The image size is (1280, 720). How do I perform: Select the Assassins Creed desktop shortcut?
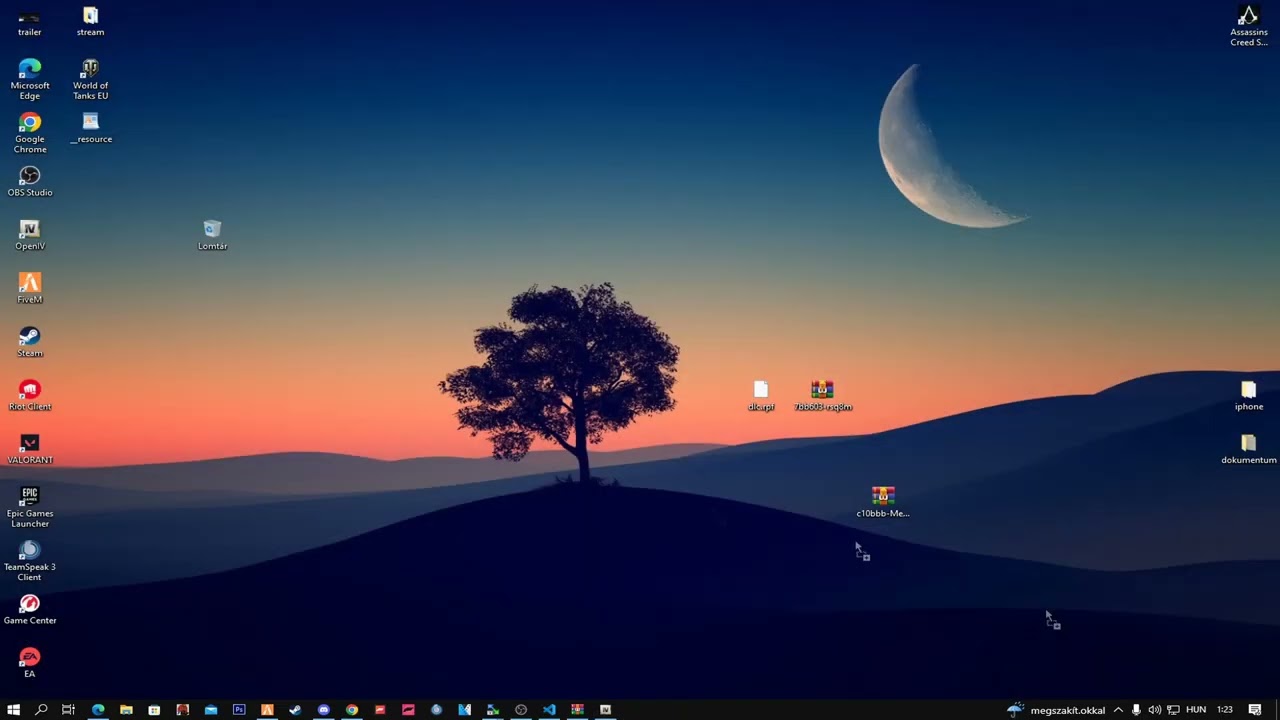[1248, 26]
